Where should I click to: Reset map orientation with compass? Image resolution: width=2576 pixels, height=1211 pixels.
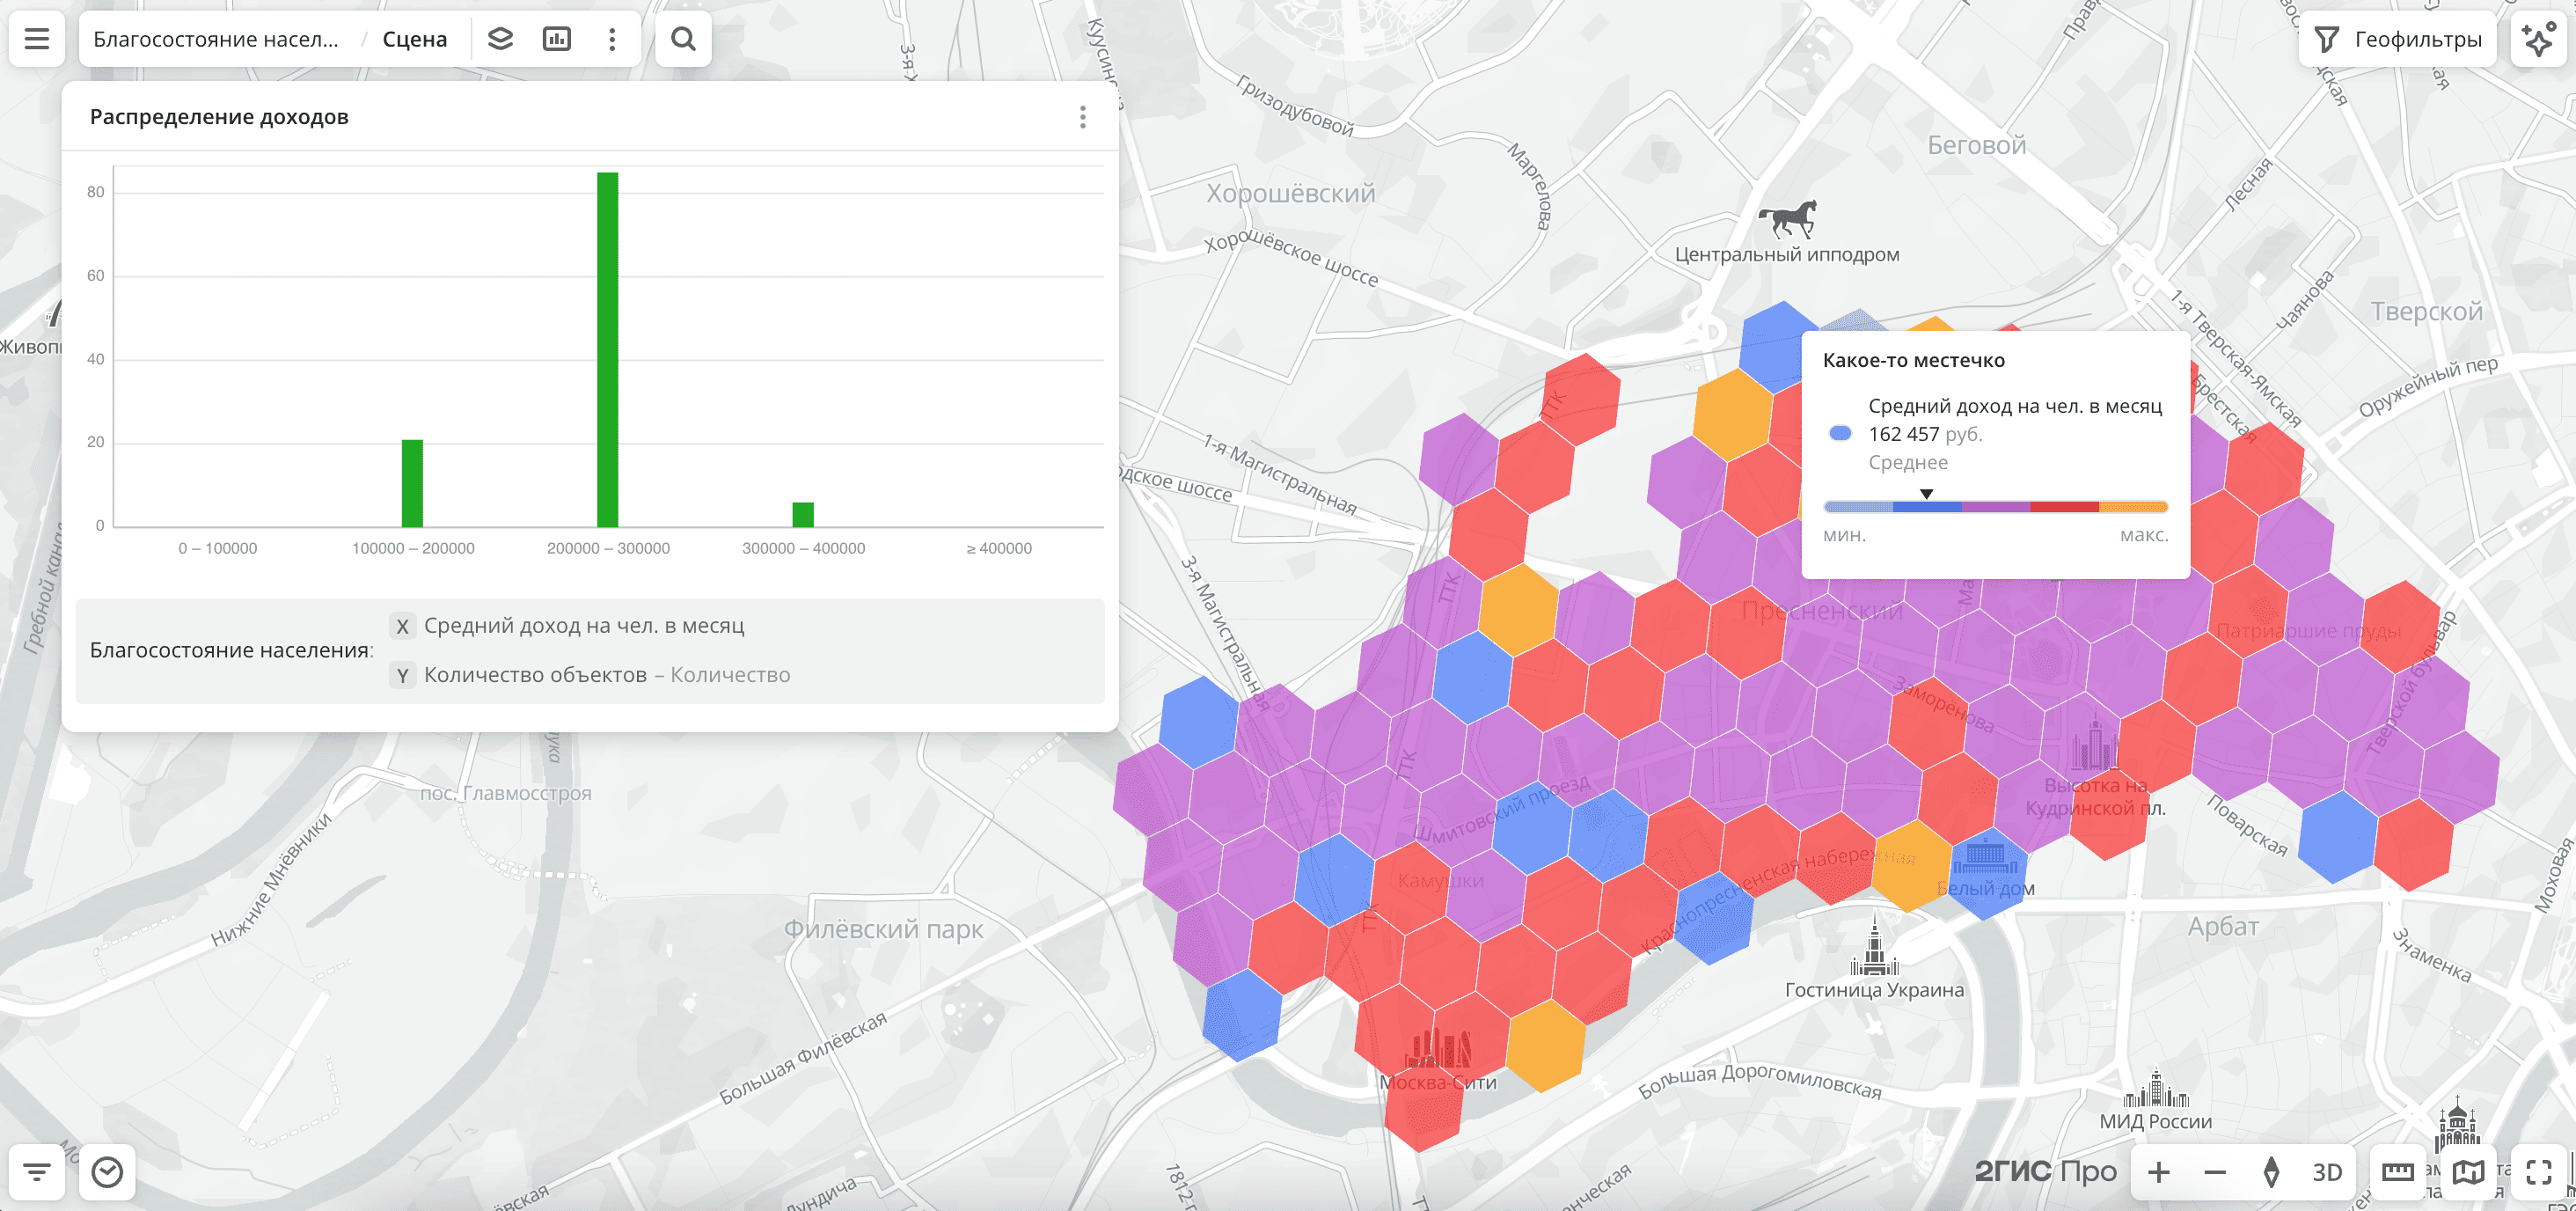point(2271,1172)
